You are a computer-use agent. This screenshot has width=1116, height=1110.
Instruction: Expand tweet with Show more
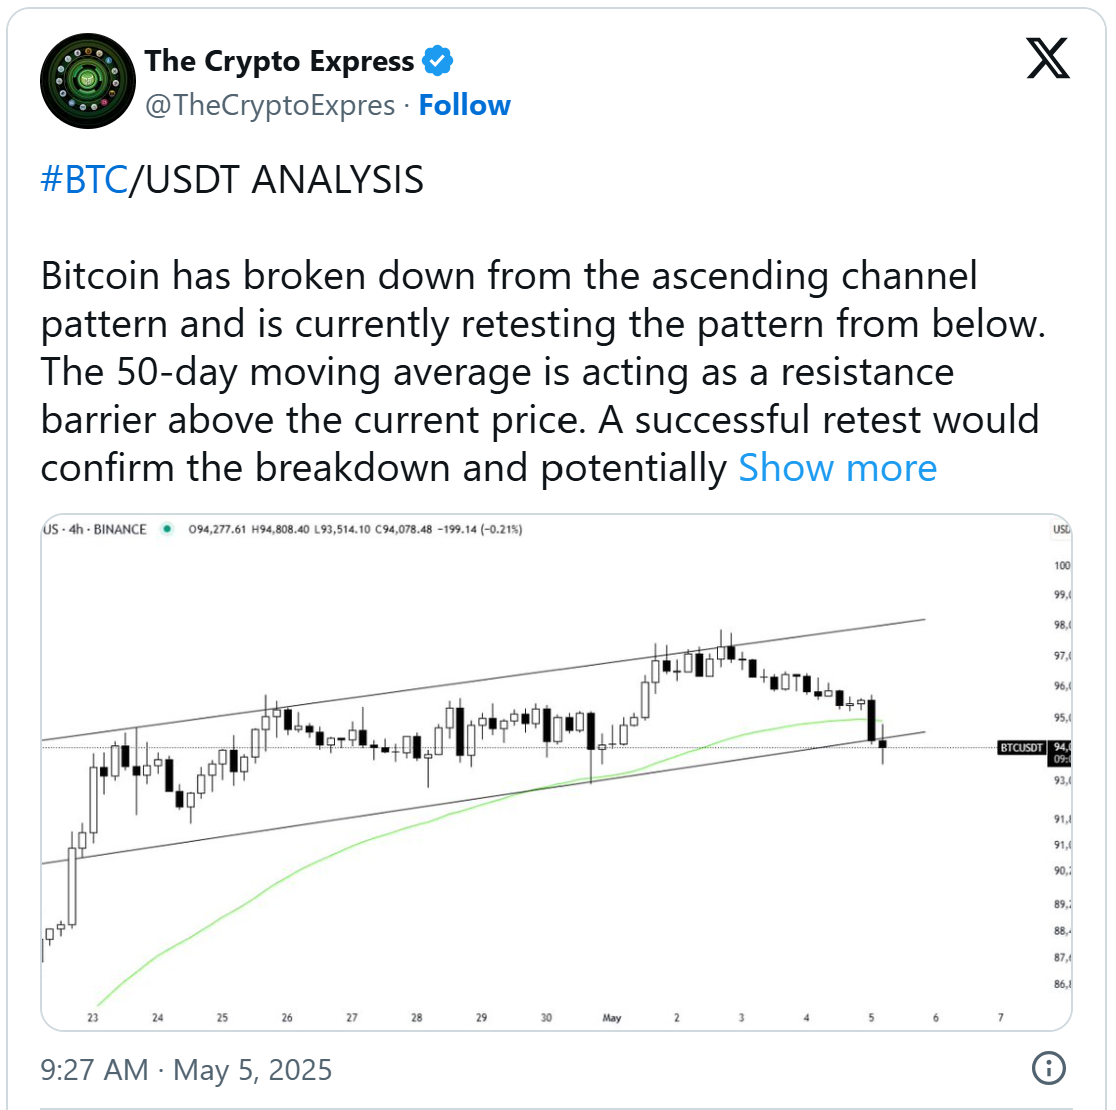pos(838,468)
